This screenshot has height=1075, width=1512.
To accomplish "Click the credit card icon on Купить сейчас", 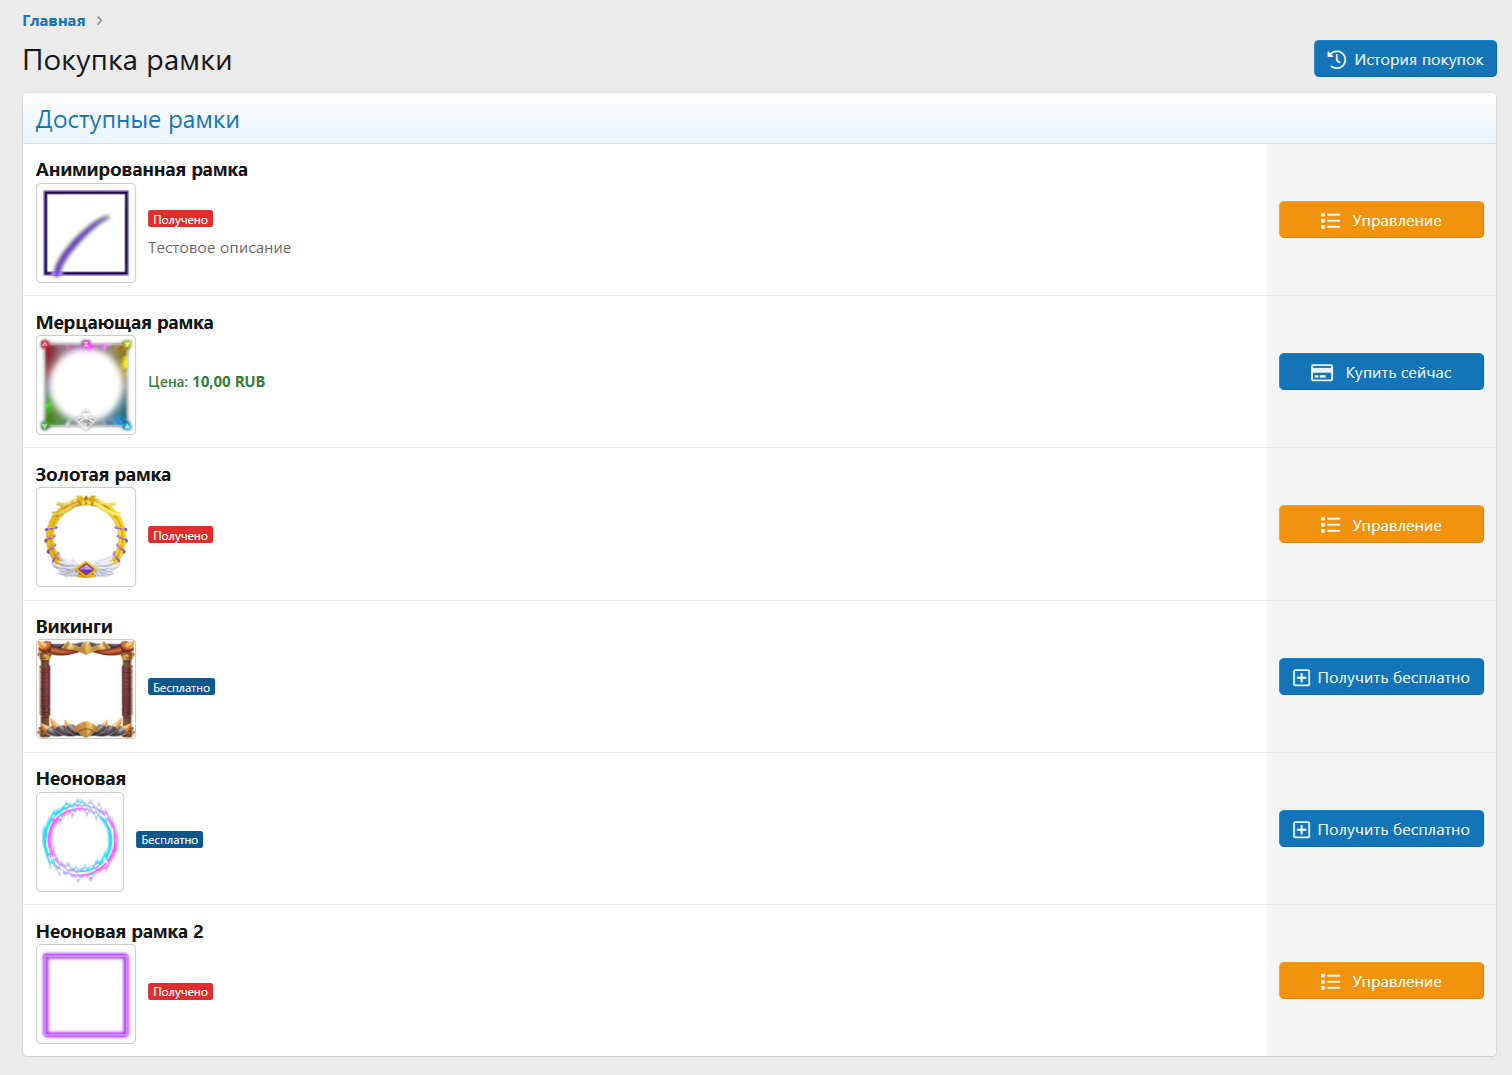I will pyautogui.click(x=1321, y=373).
